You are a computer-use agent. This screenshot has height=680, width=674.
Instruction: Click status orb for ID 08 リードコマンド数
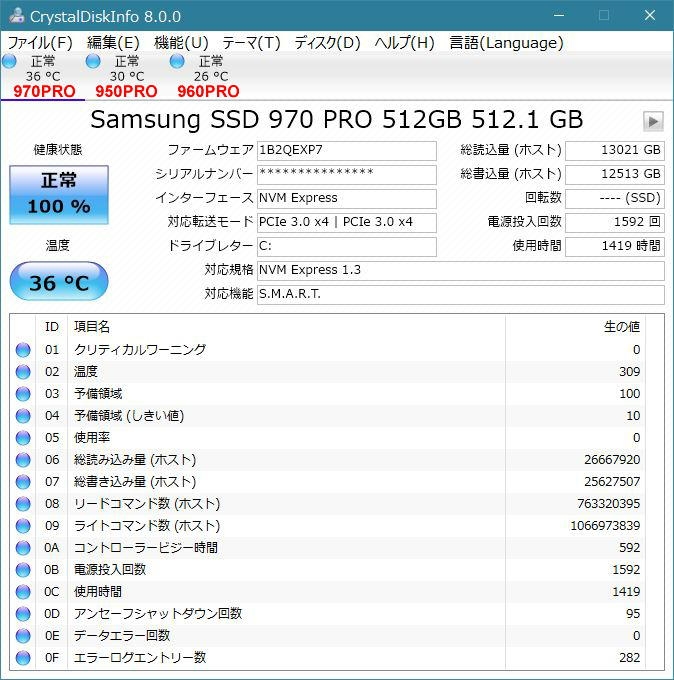point(23,504)
